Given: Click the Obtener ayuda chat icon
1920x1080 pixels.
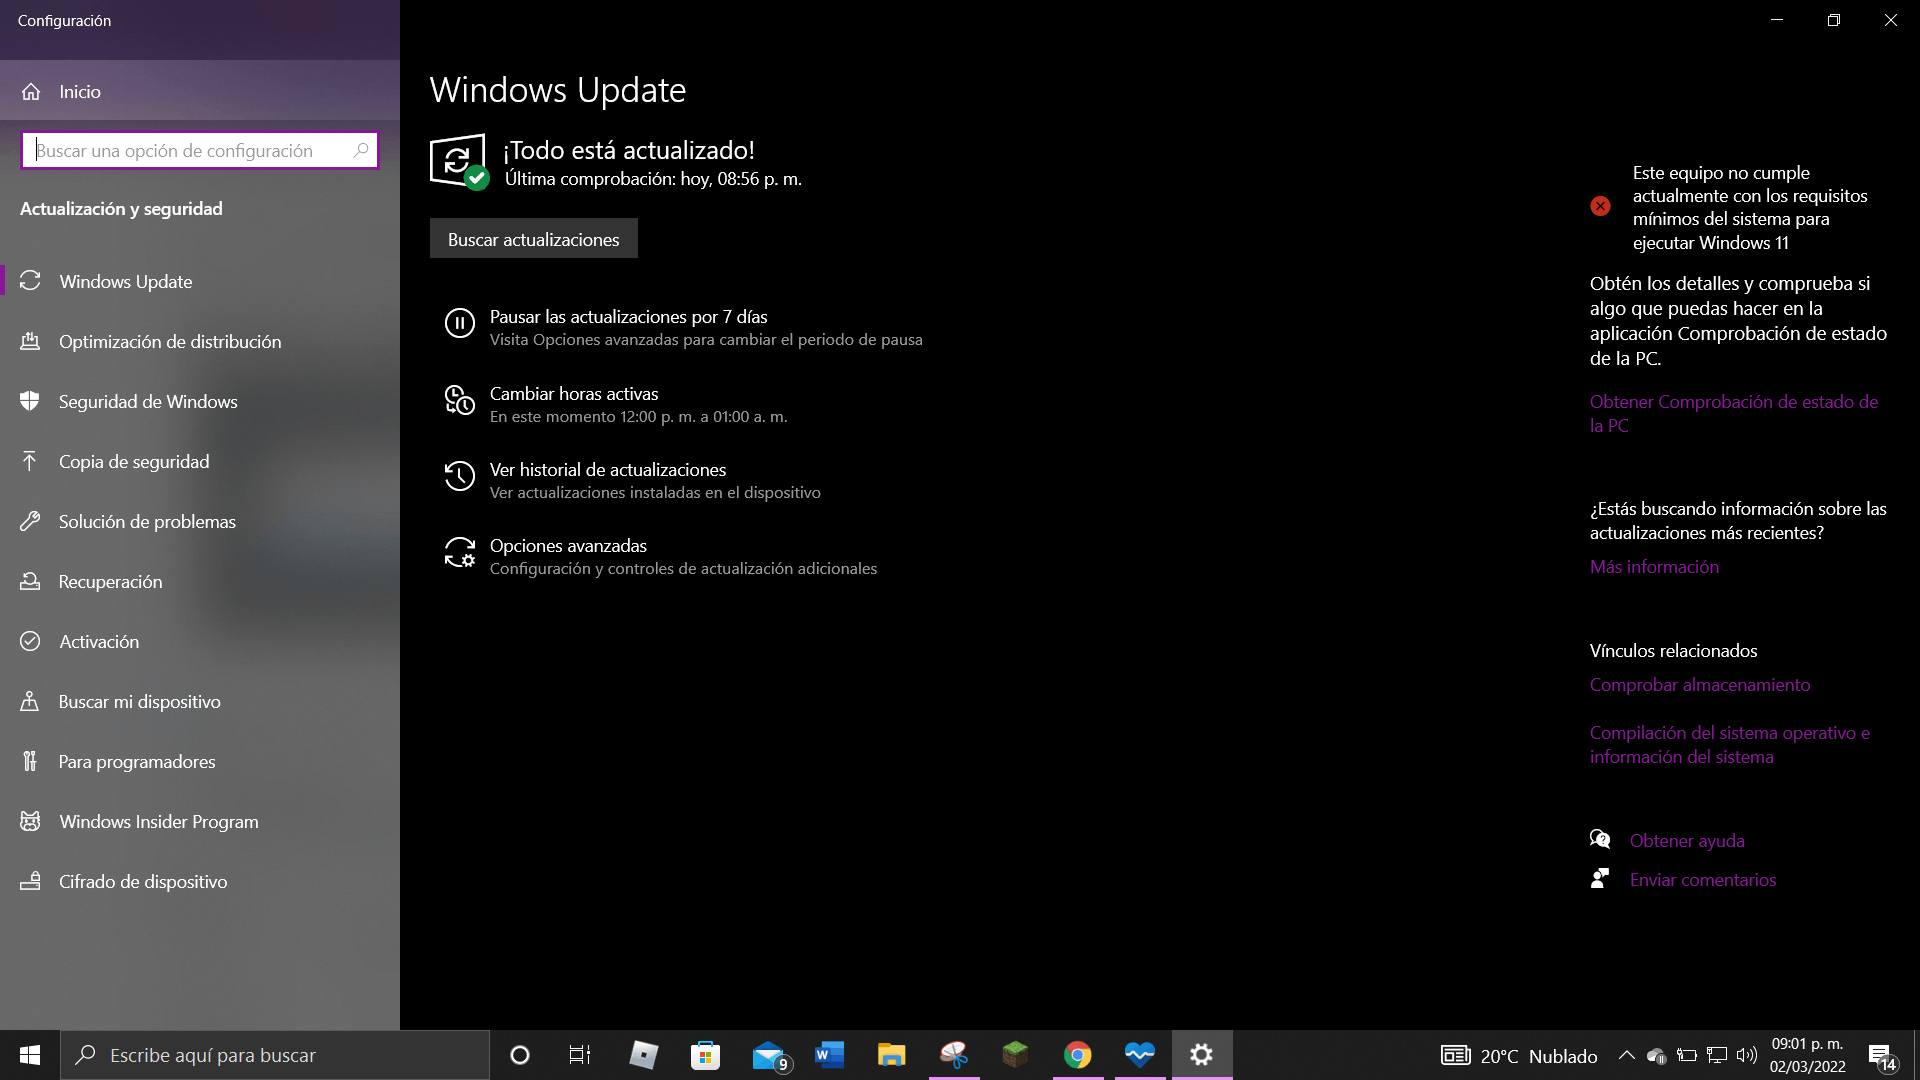Looking at the screenshot, I should 1600,840.
